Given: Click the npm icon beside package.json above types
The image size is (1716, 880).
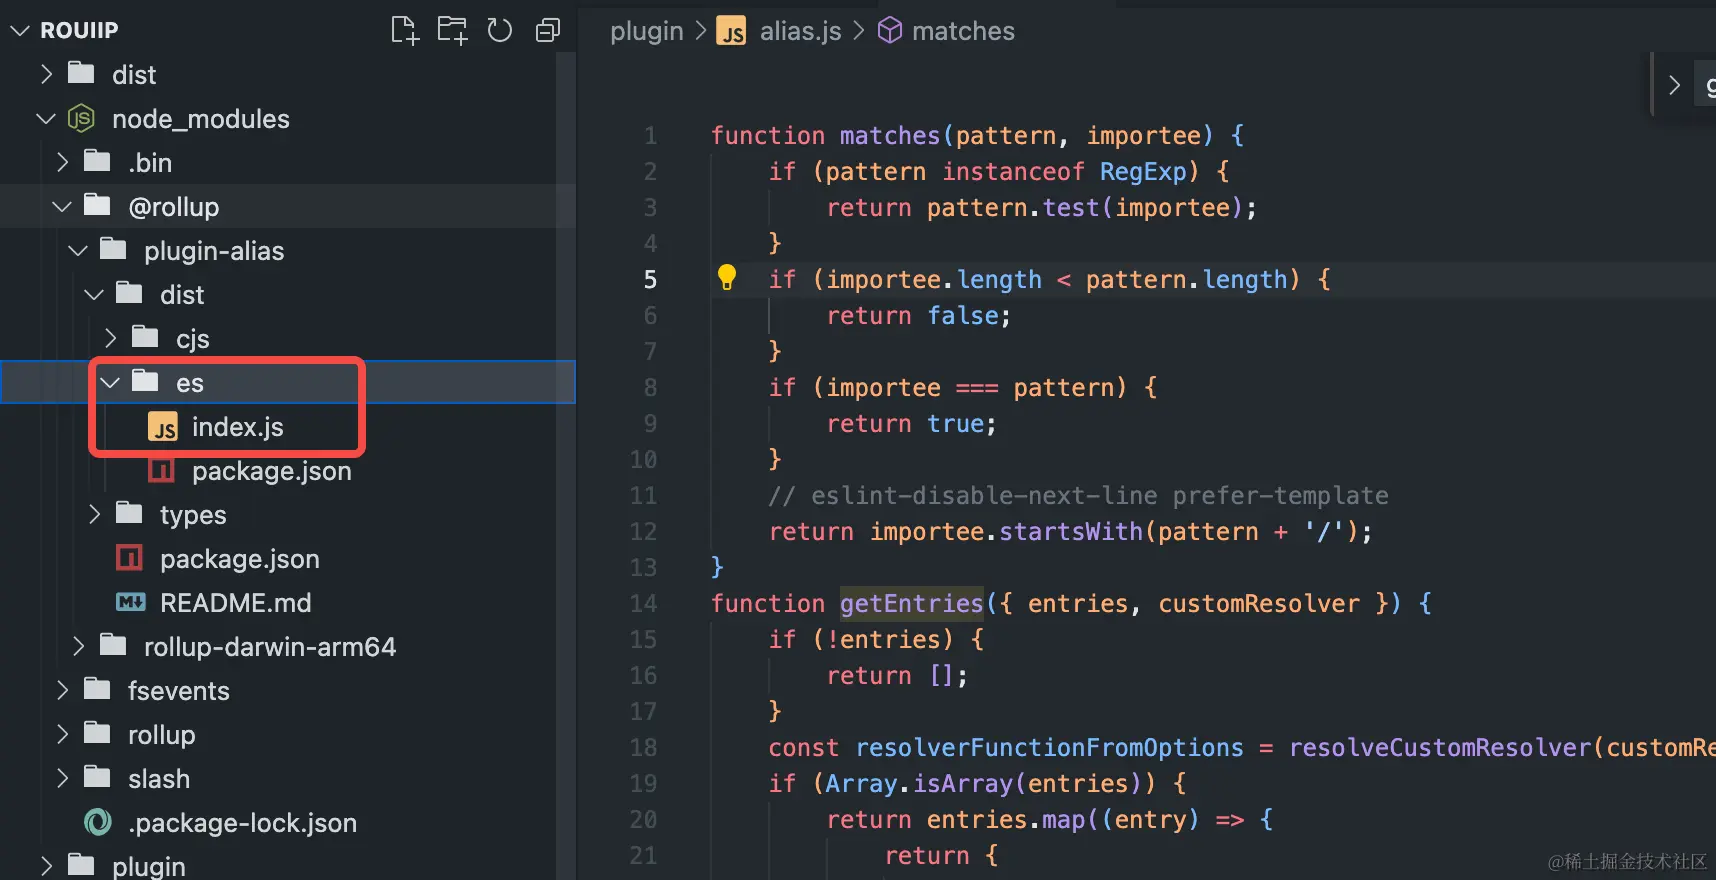Looking at the screenshot, I should pos(162,470).
